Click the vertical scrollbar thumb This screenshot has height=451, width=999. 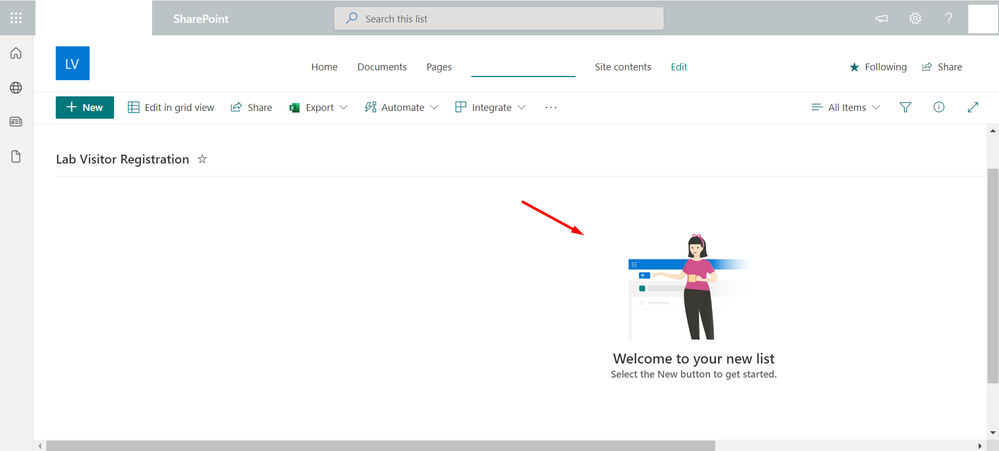pyautogui.click(x=993, y=276)
